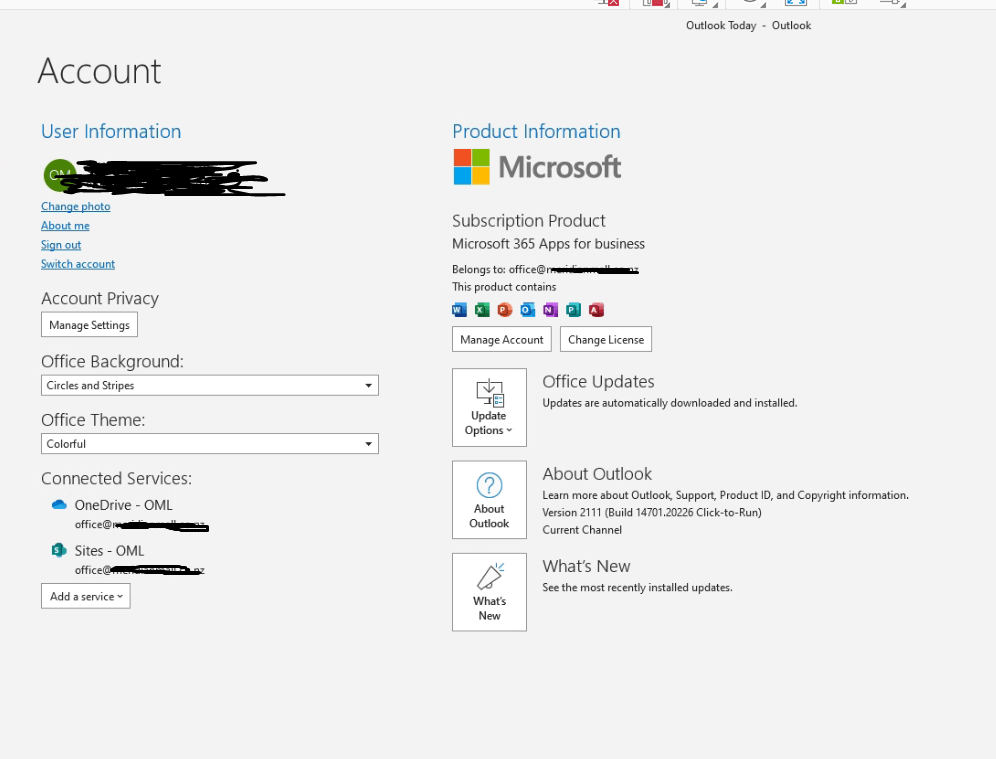The width and height of the screenshot is (996, 759).
Task: Click the Current Channel text
Action: point(582,530)
